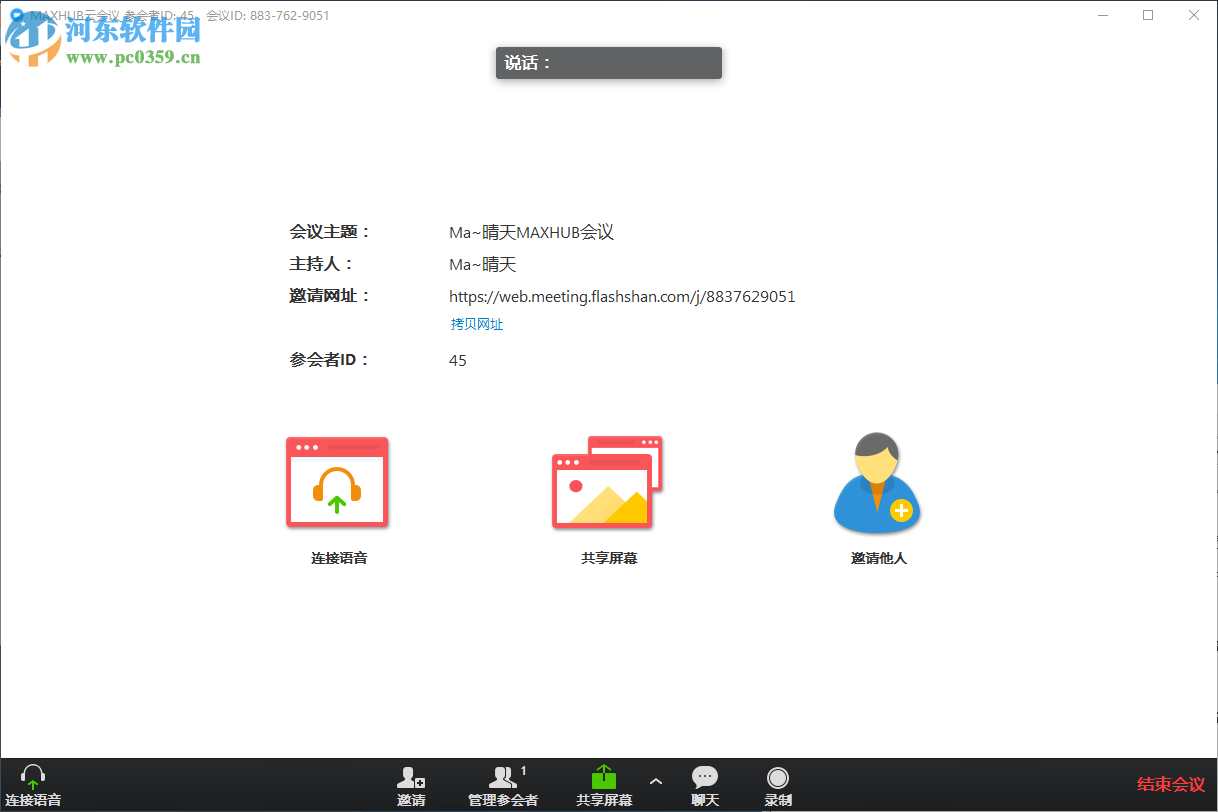Toggle screen sharing on

coord(603,785)
